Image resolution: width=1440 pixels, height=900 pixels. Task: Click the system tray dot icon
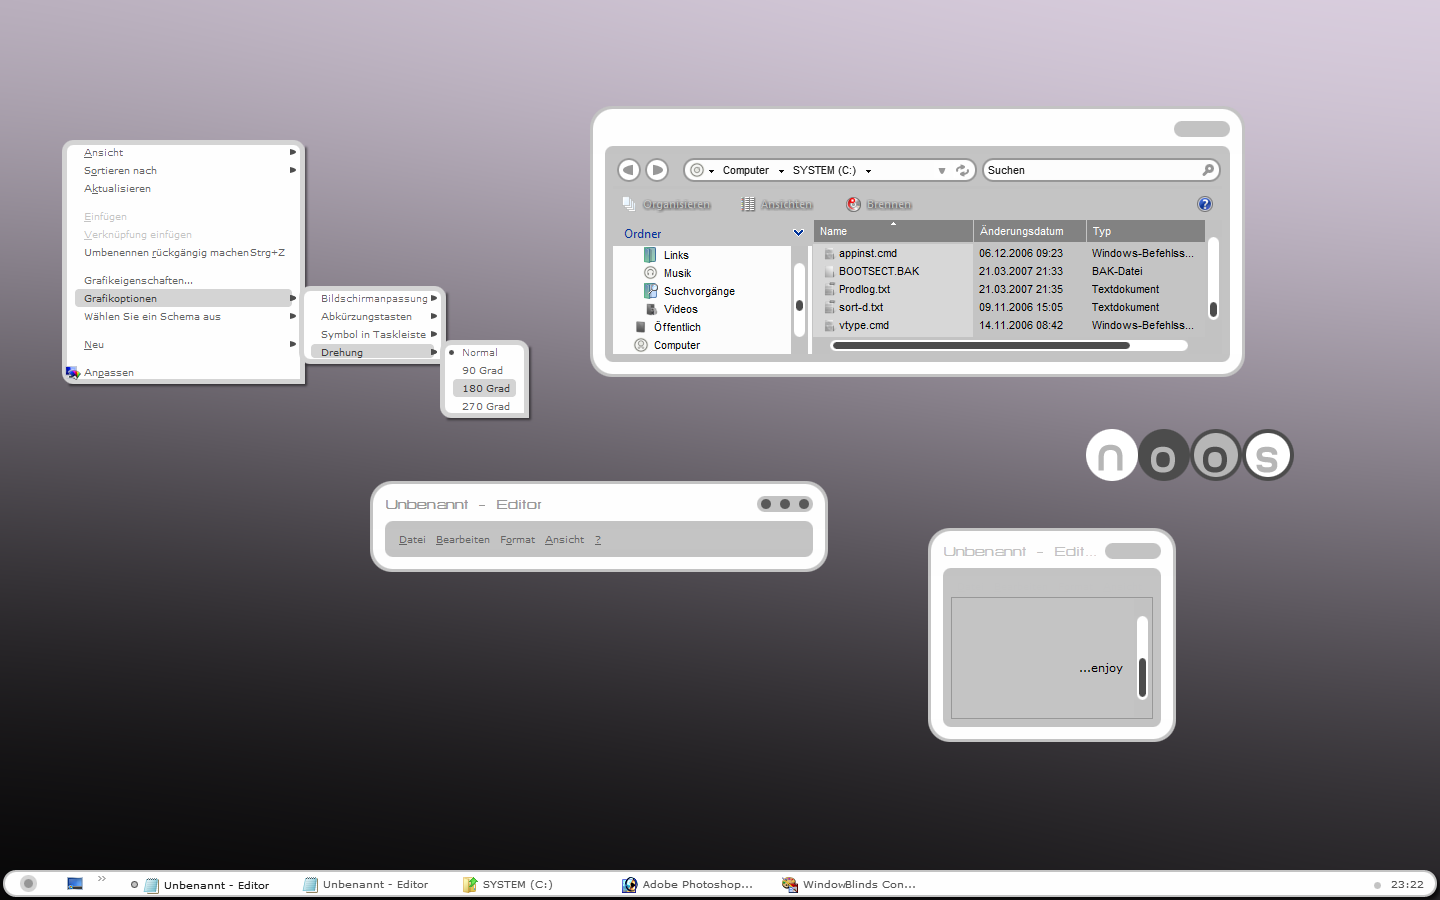pos(1377,885)
